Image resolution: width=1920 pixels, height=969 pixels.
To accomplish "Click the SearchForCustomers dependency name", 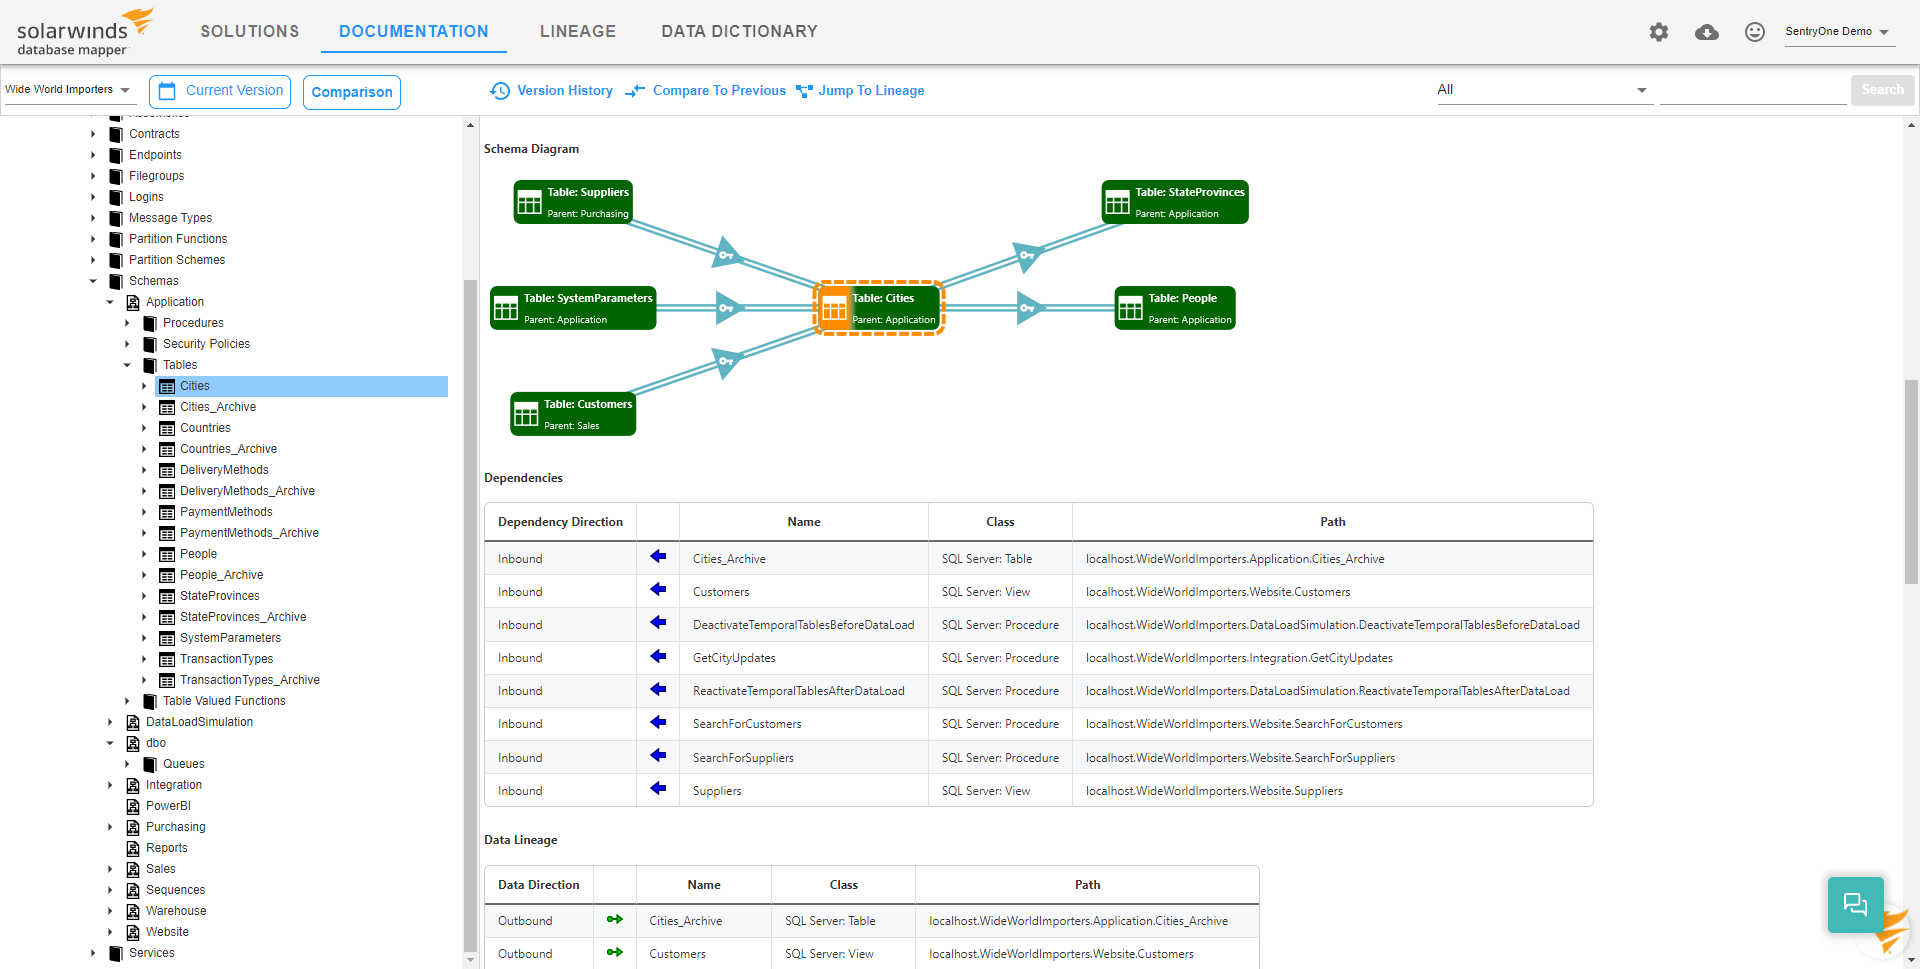I will (x=747, y=724).
